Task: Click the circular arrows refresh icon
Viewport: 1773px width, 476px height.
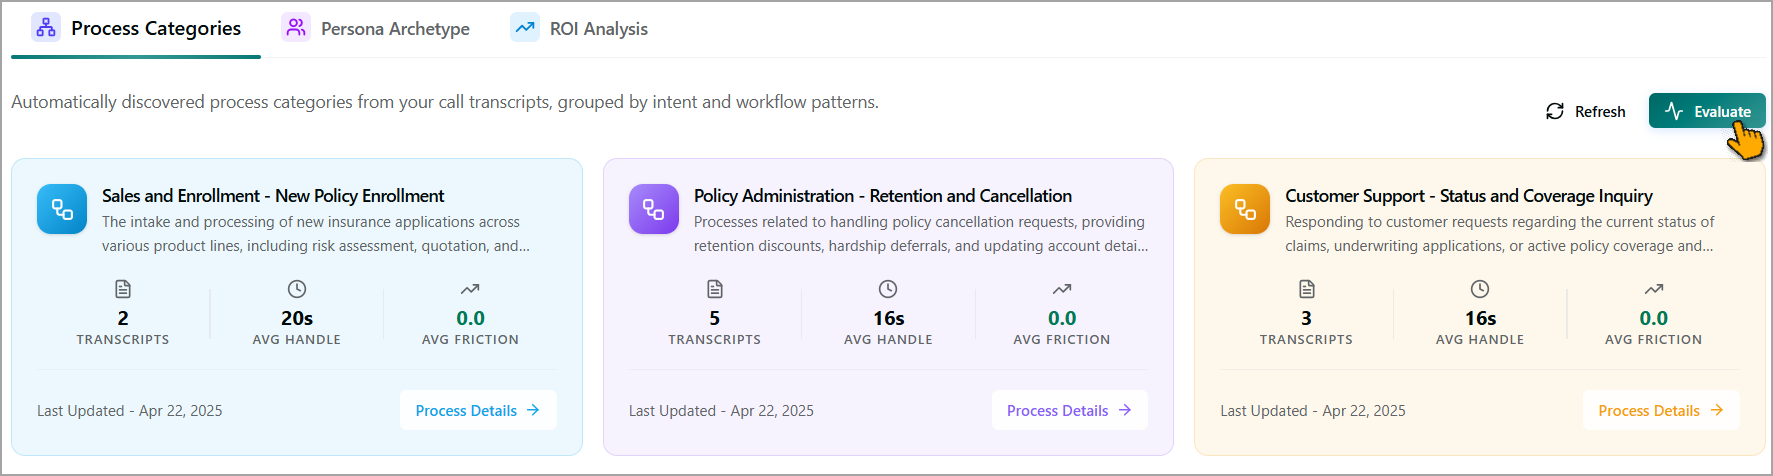Action: coord(1555,111)
